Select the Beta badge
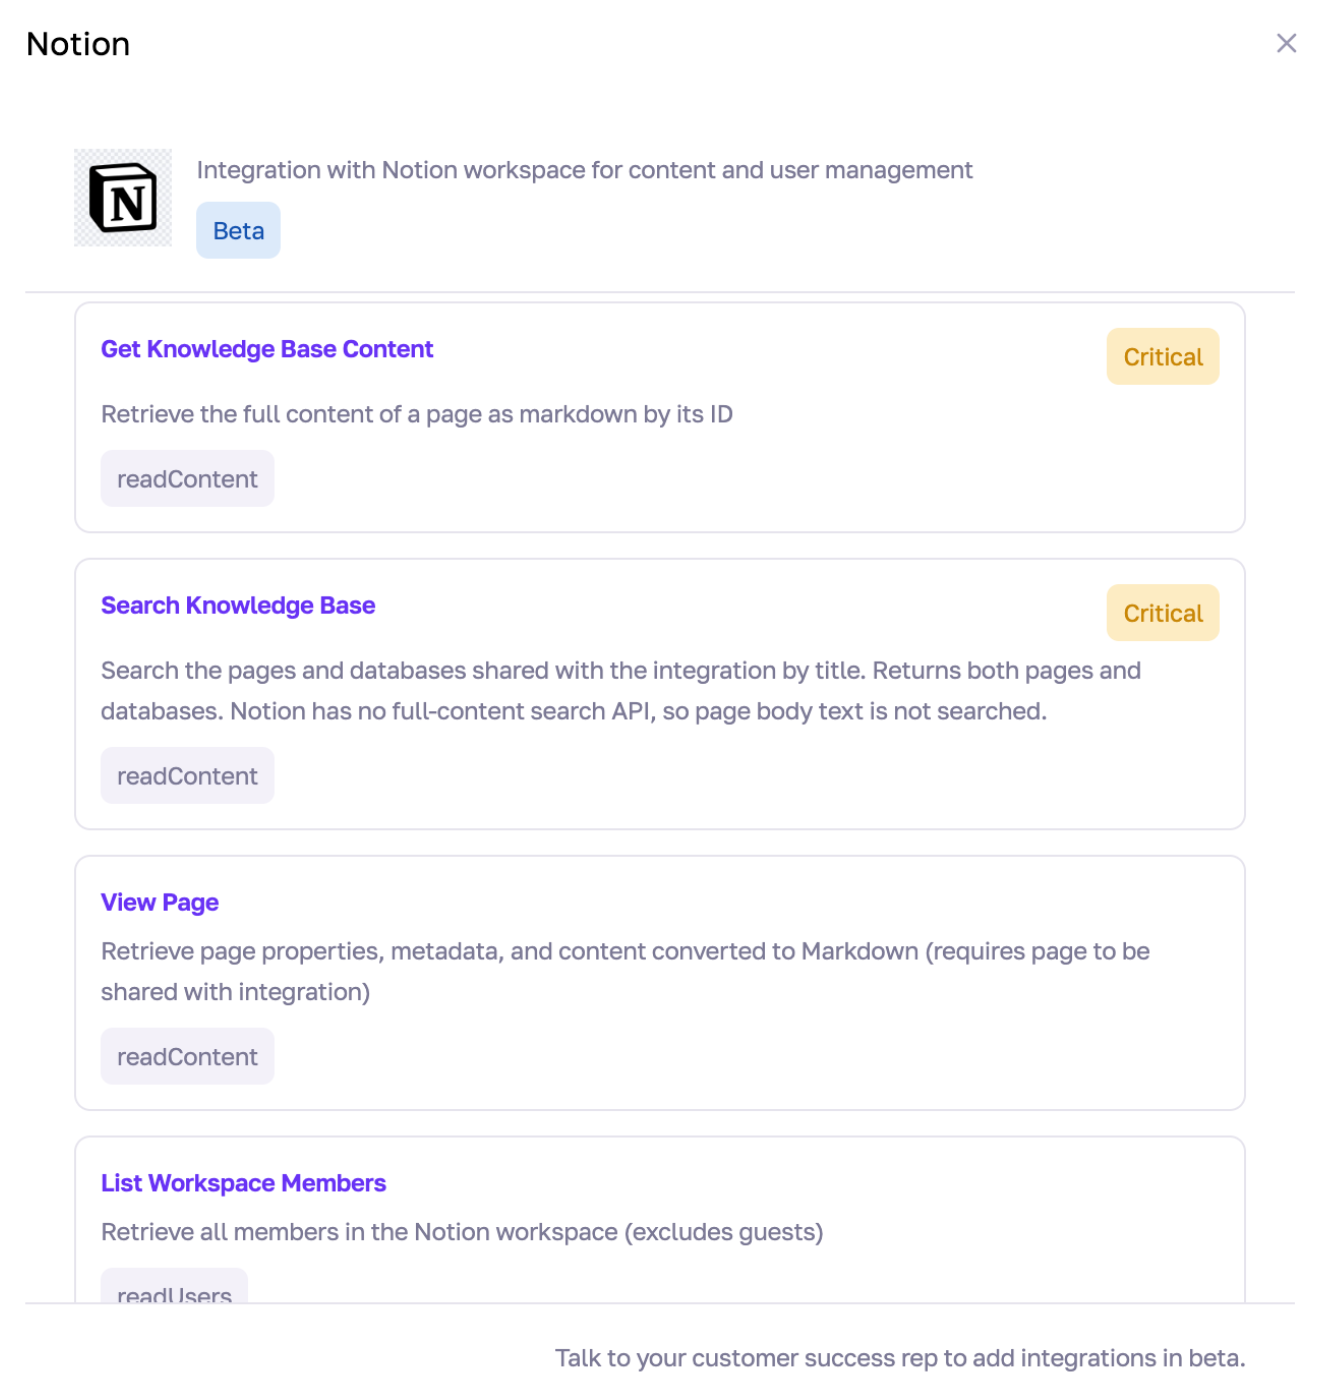Screen dimensions: 1328x1396 pos(238,231)
